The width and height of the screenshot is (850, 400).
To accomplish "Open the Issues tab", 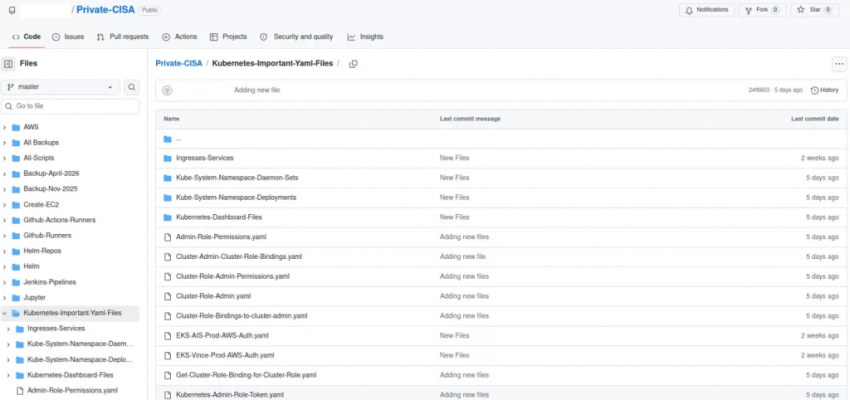I will (x=68, y=37).
